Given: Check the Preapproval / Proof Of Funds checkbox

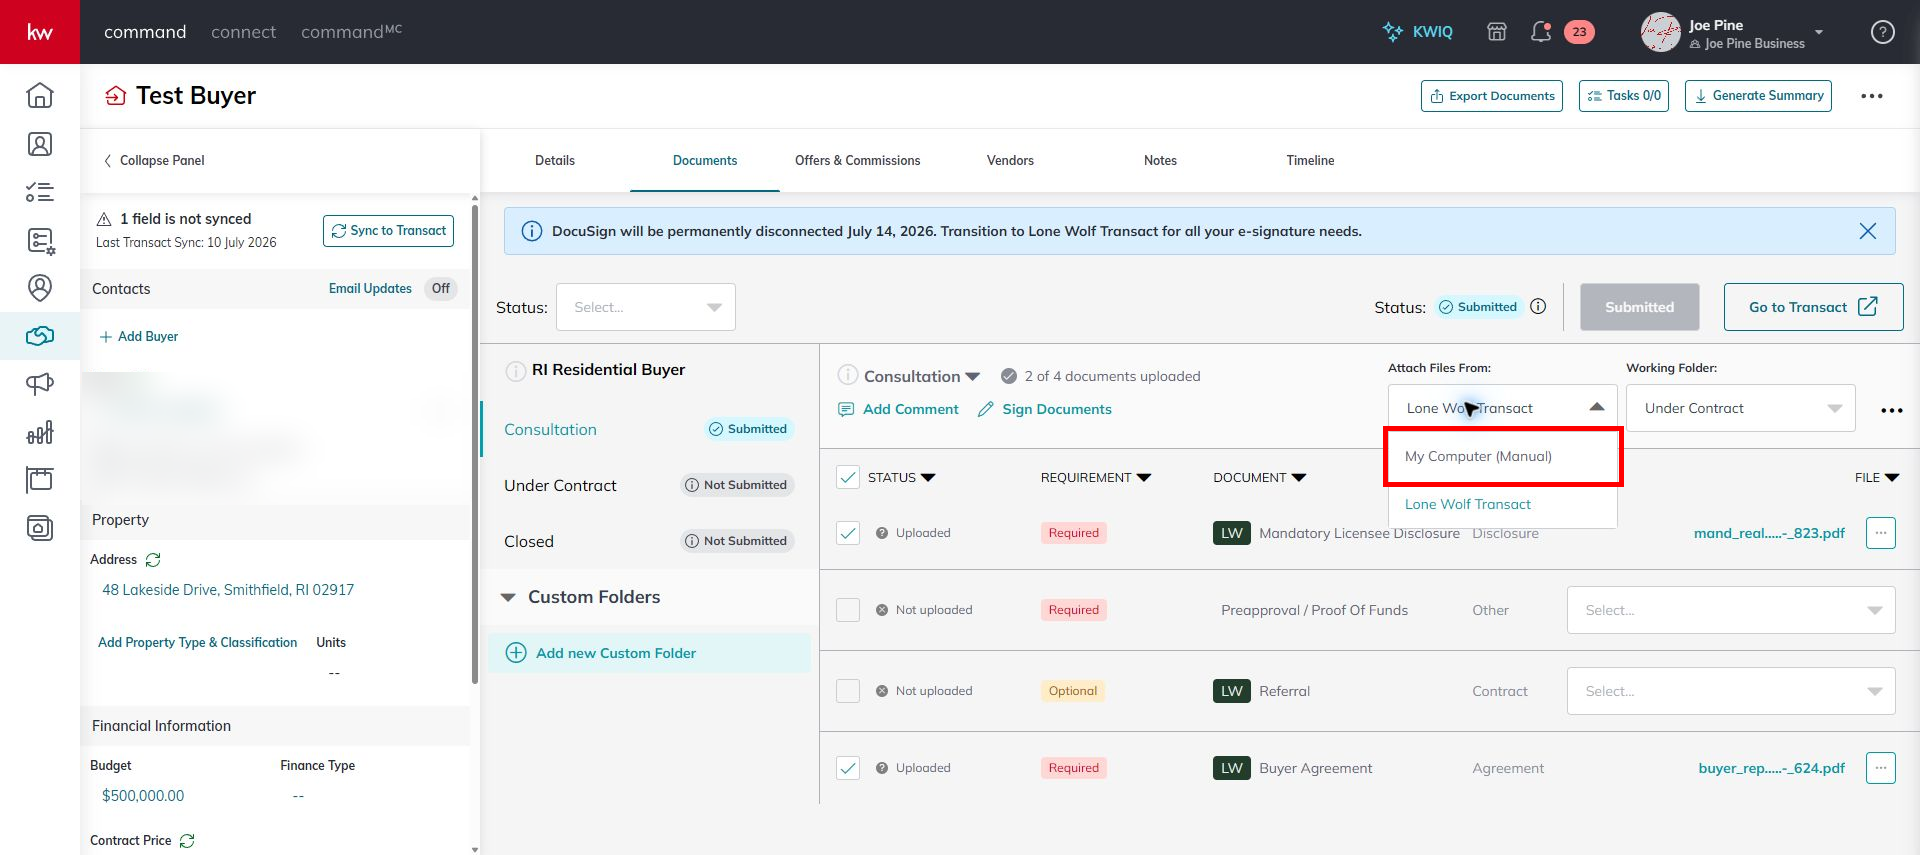Looking at the screenshot, I should click(848, 610).
